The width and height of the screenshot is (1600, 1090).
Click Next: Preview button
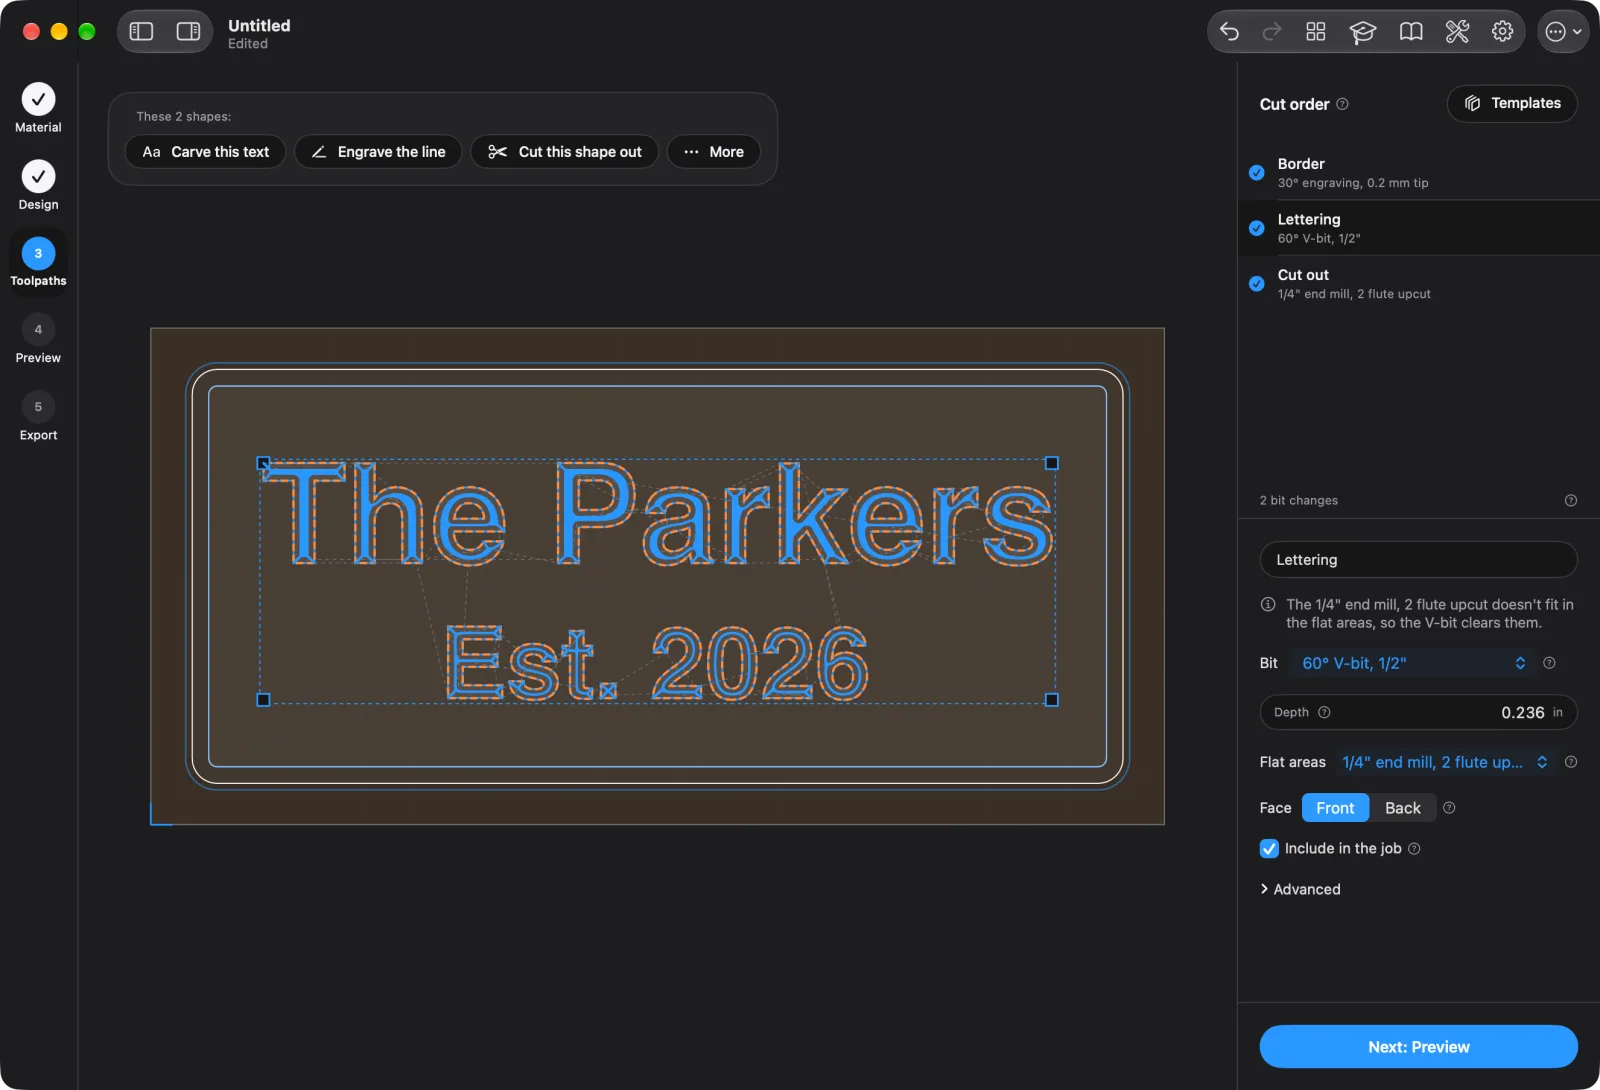pyautogui.click(x=1419, y=1047)
